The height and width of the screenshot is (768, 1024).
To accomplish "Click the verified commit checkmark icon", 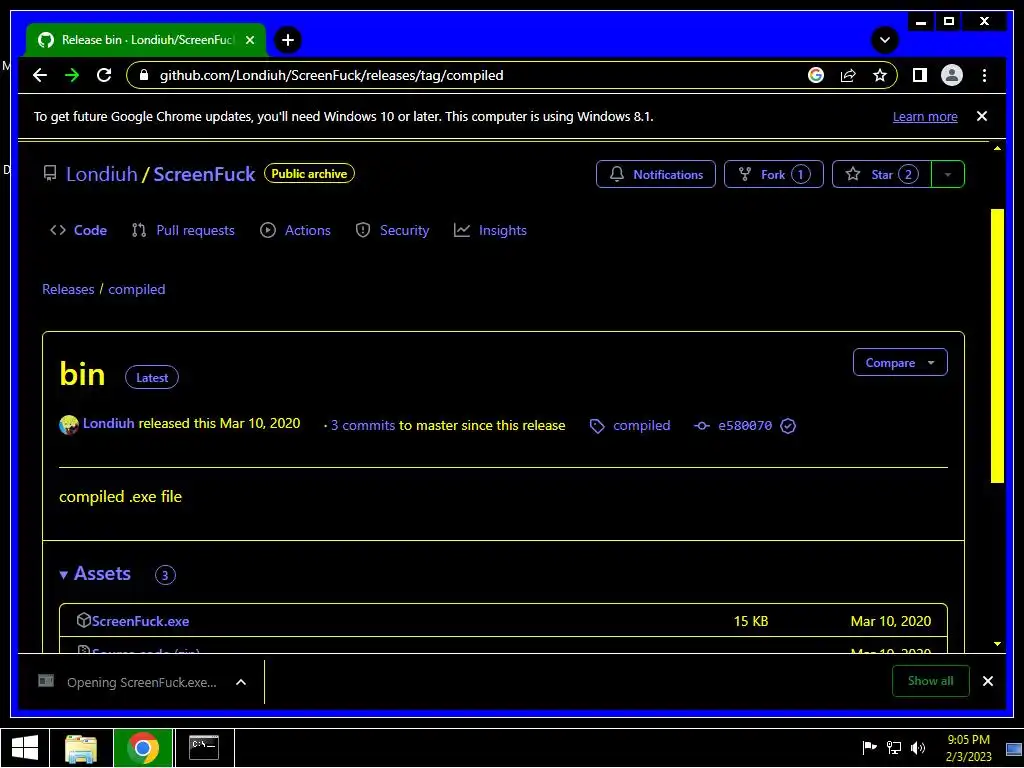I will click(x=788, y=426).
